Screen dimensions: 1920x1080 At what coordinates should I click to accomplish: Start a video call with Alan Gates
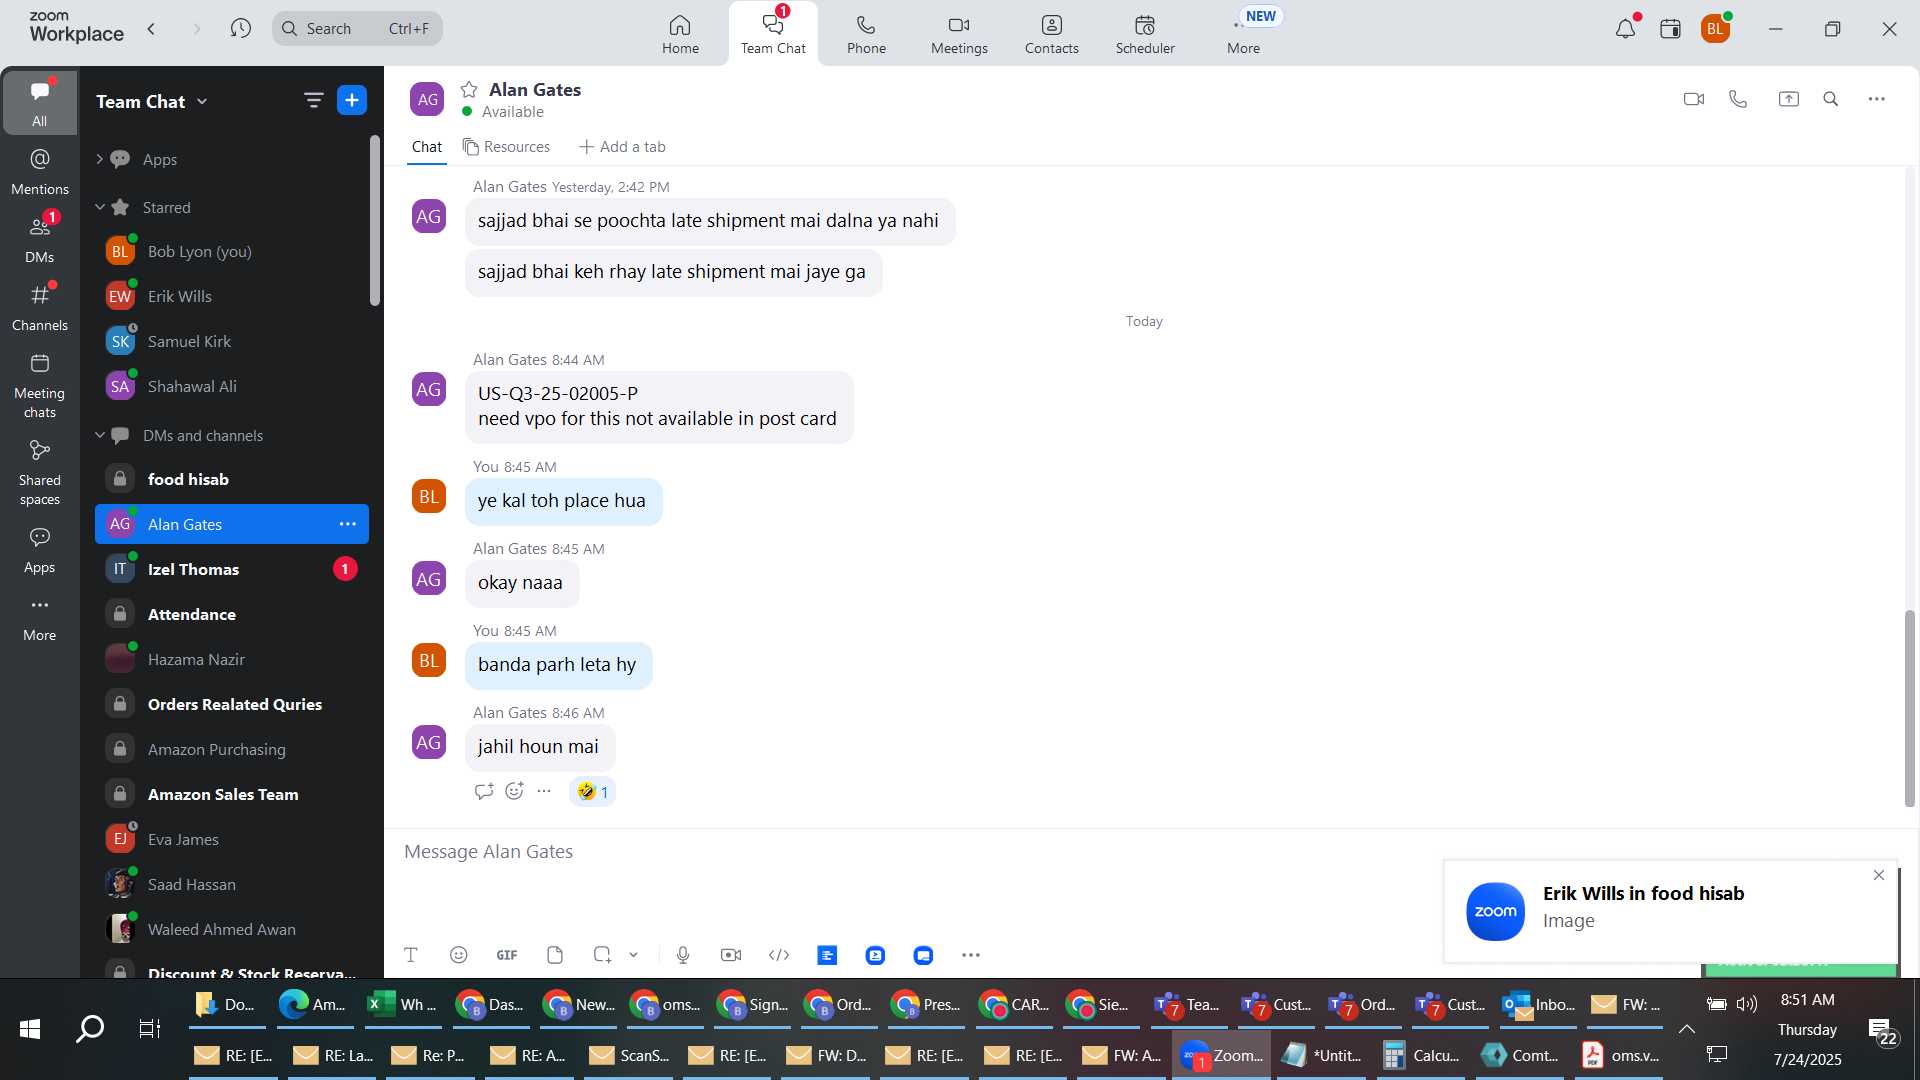click(1693, 99)
